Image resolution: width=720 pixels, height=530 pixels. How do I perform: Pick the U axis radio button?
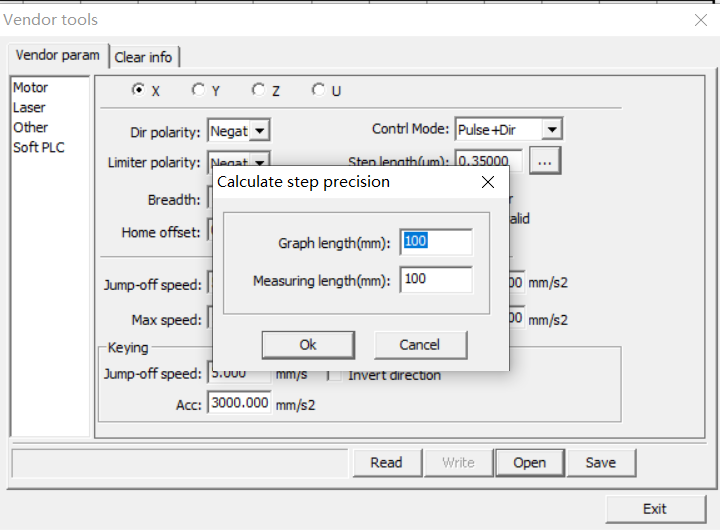point(318,90)
